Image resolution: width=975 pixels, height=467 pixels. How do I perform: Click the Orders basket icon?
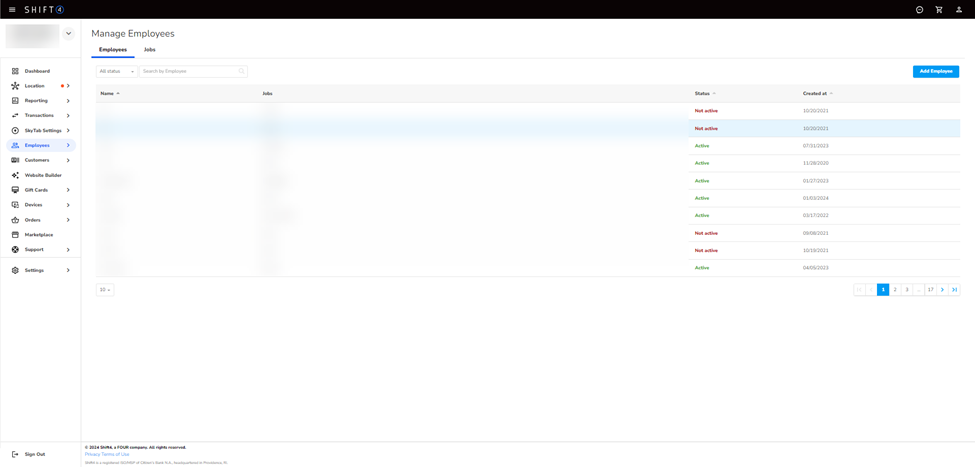click(x=16, y=220)
